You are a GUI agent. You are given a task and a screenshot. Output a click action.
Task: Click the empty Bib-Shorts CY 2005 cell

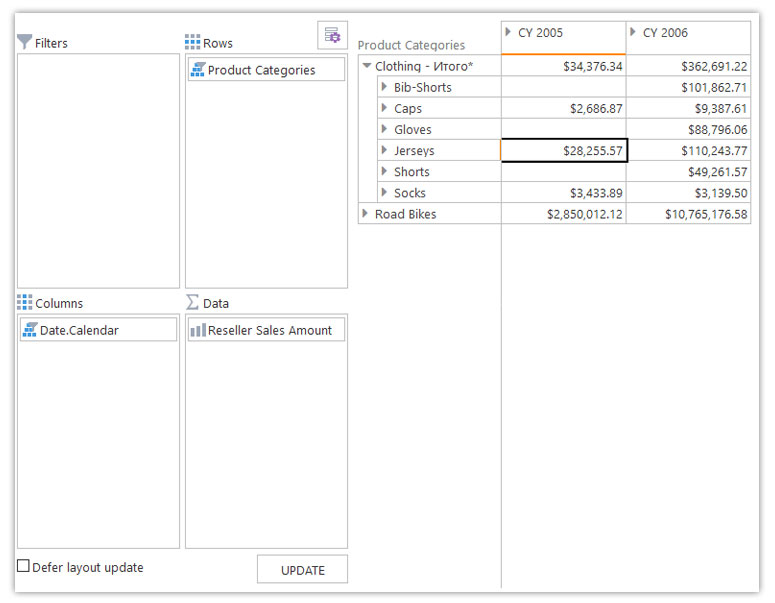click(563, 87)
